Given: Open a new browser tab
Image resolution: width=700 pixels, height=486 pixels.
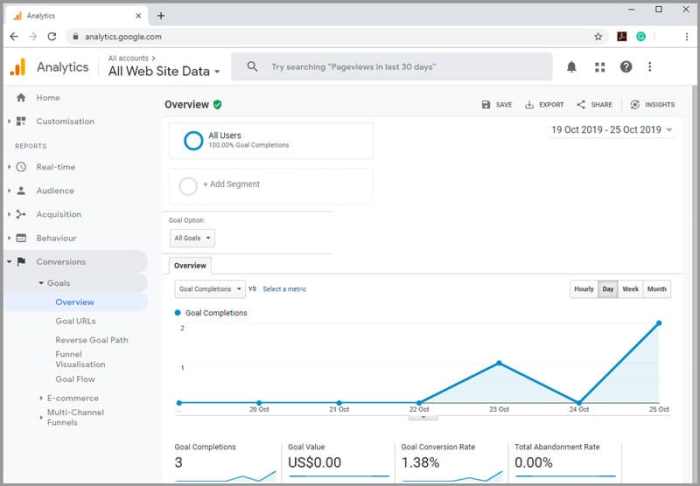Looking at the screenshot, I should tap(161, 16).
